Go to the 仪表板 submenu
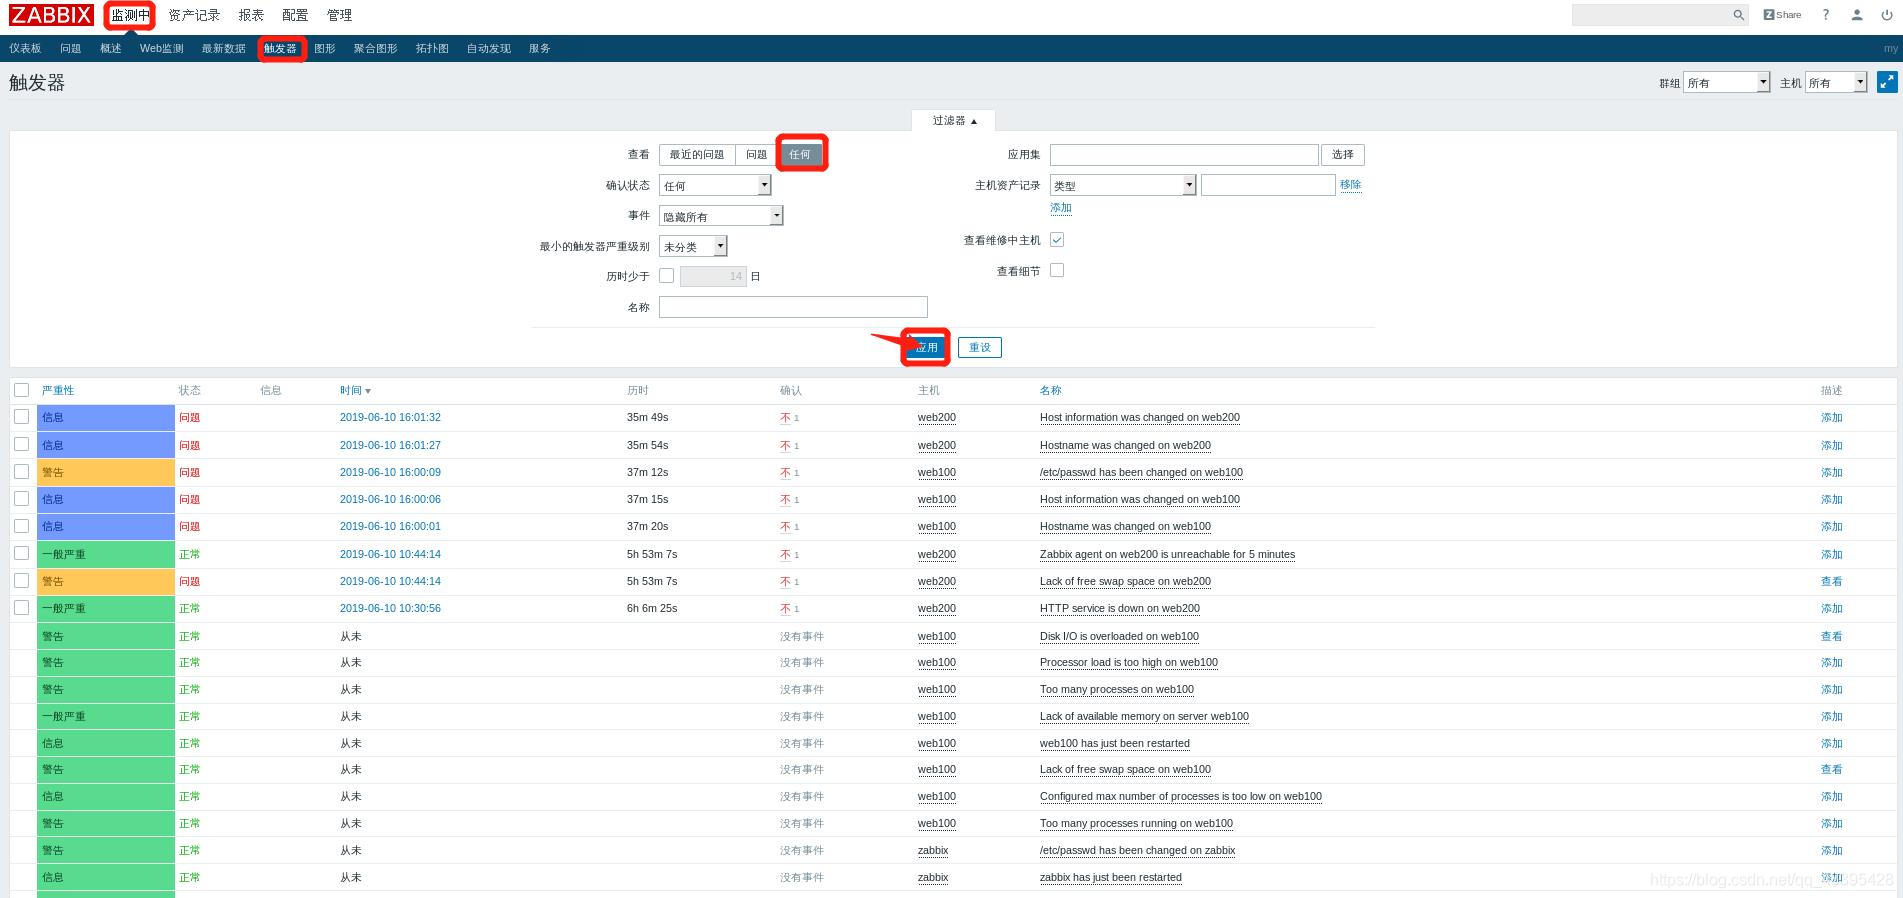 coord(25,48)
